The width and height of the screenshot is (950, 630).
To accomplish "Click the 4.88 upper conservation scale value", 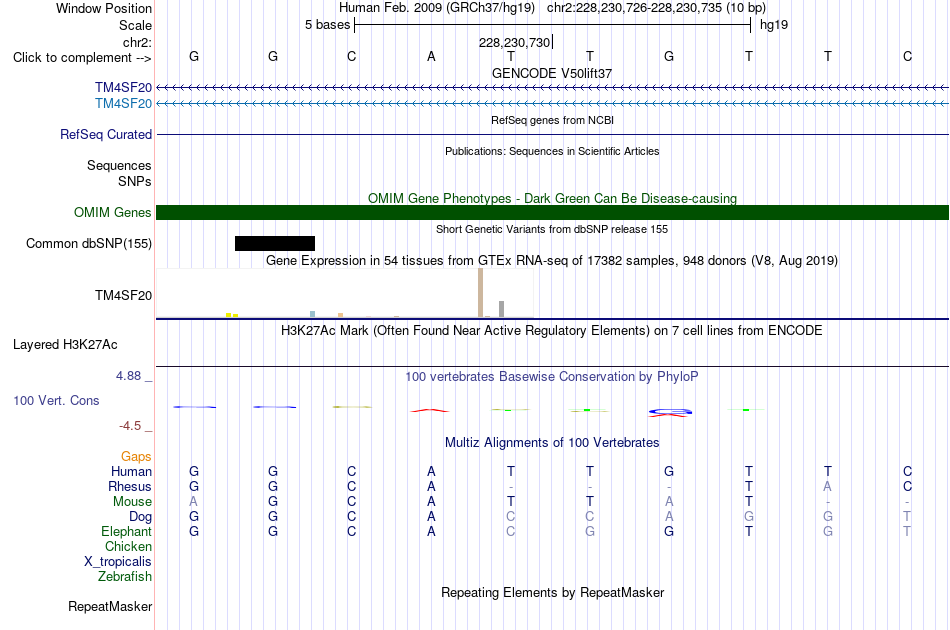I will click(128, 376).
